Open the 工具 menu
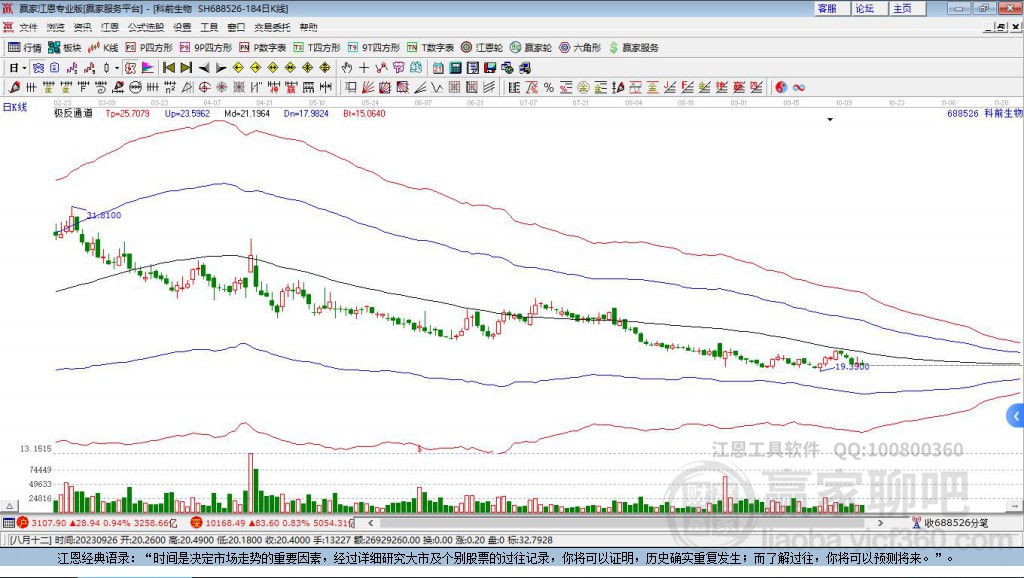Image resolution: width=1024 pixels, height=578 pixels. click(209, 27)
